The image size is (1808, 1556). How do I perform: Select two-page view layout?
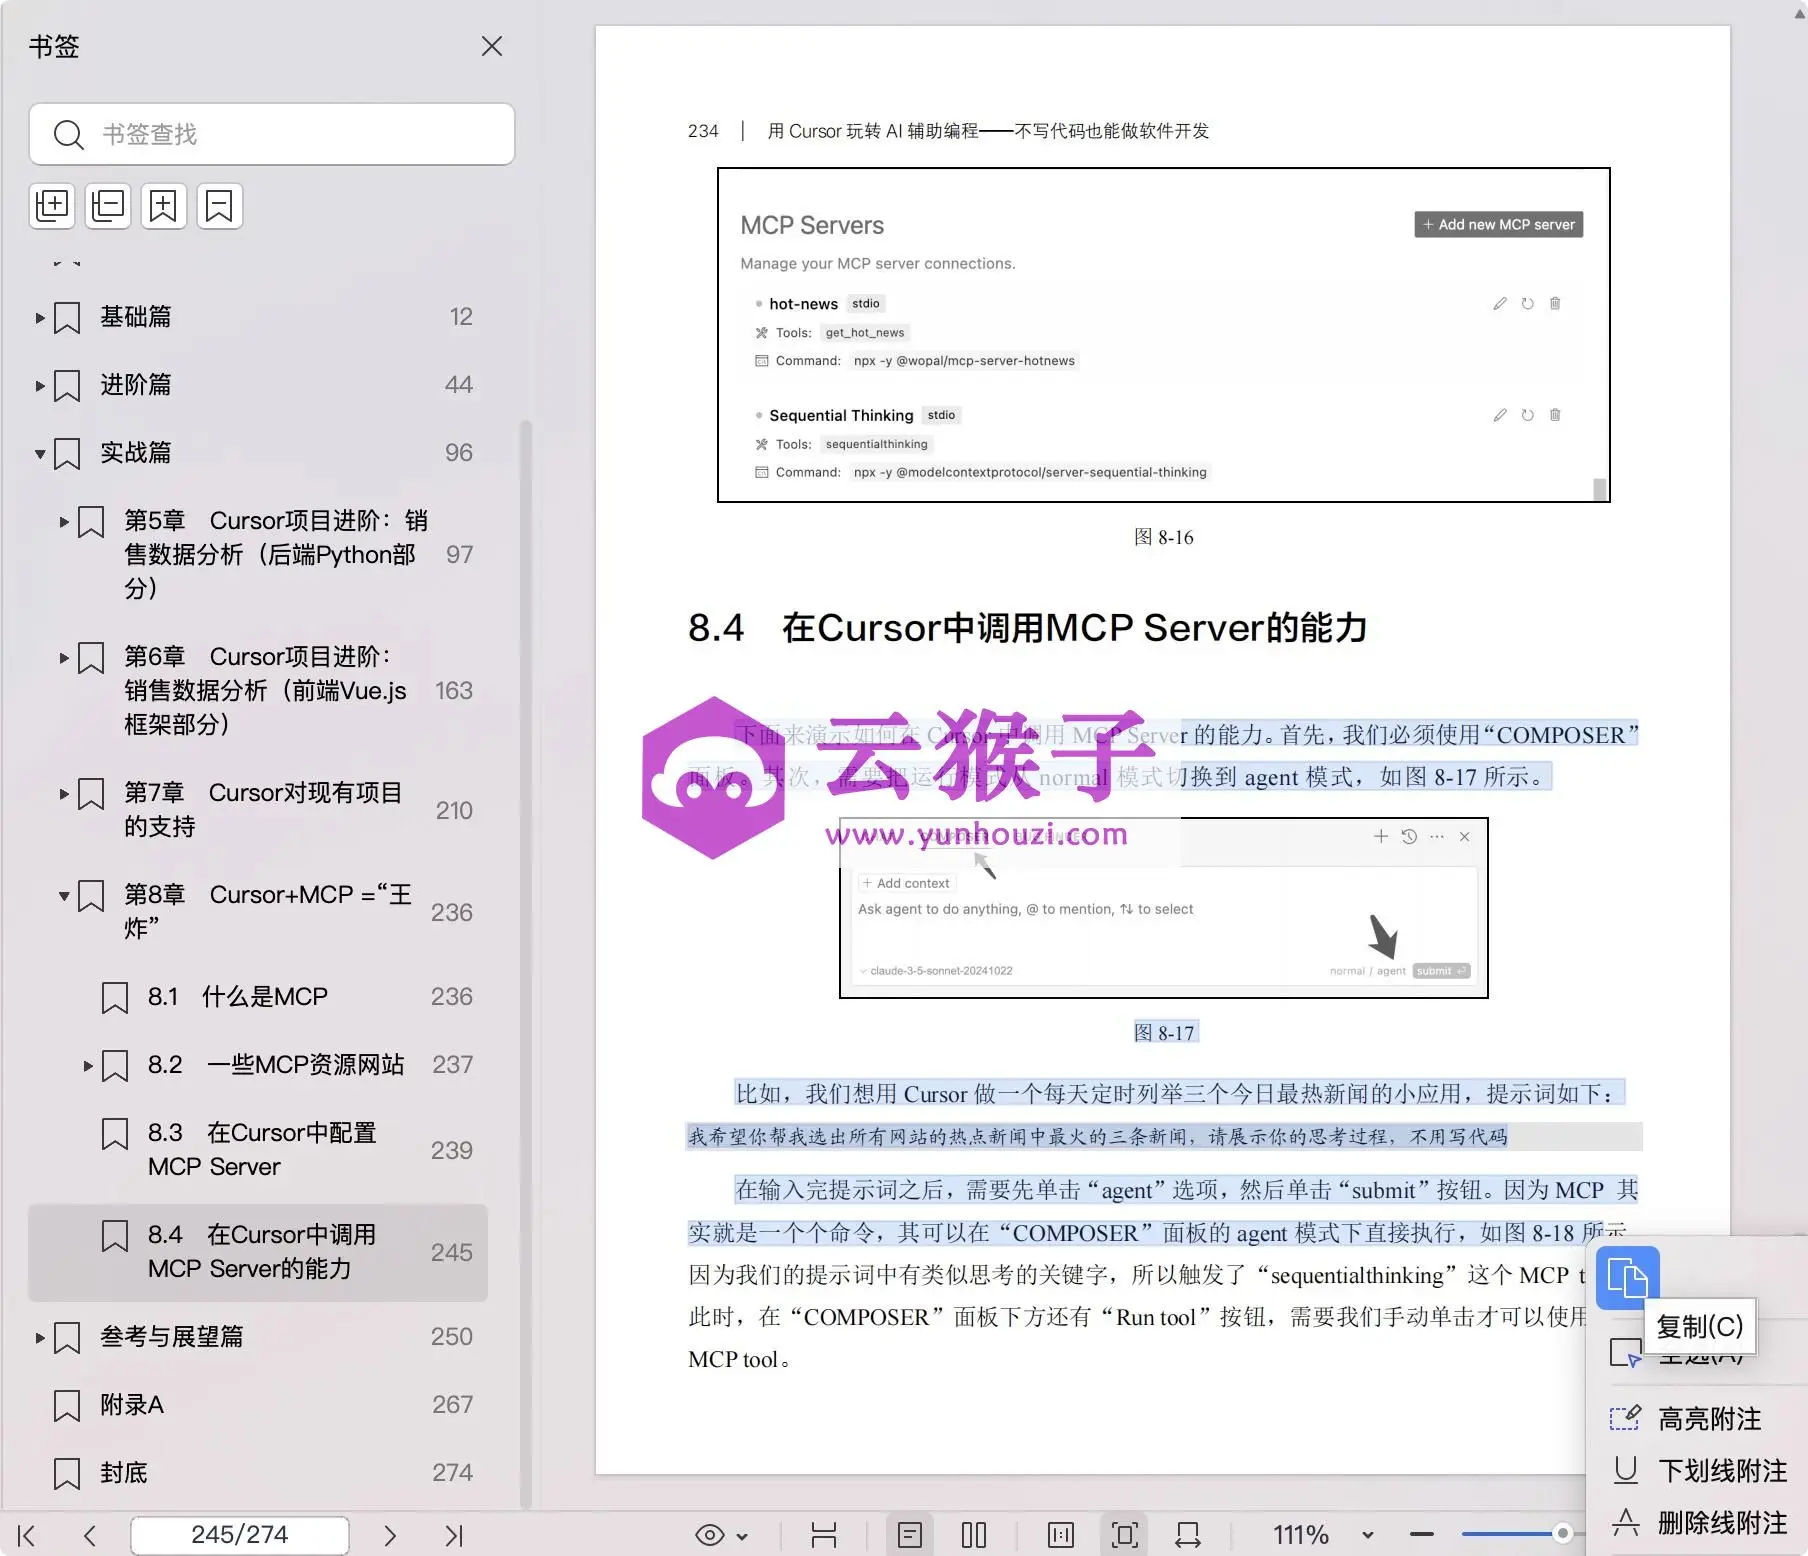click(974, 1535)
